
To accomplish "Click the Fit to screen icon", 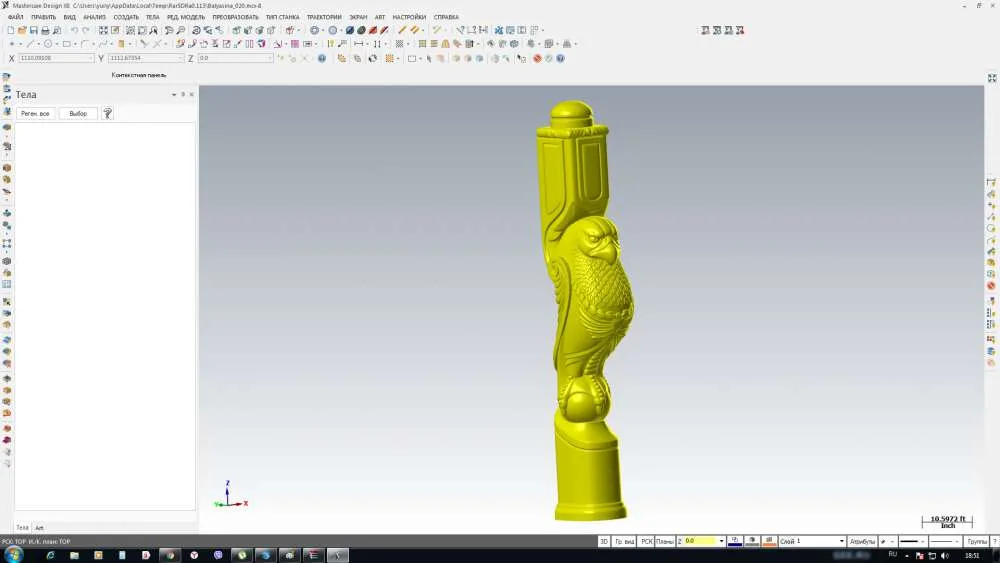I will click(103, 30).
